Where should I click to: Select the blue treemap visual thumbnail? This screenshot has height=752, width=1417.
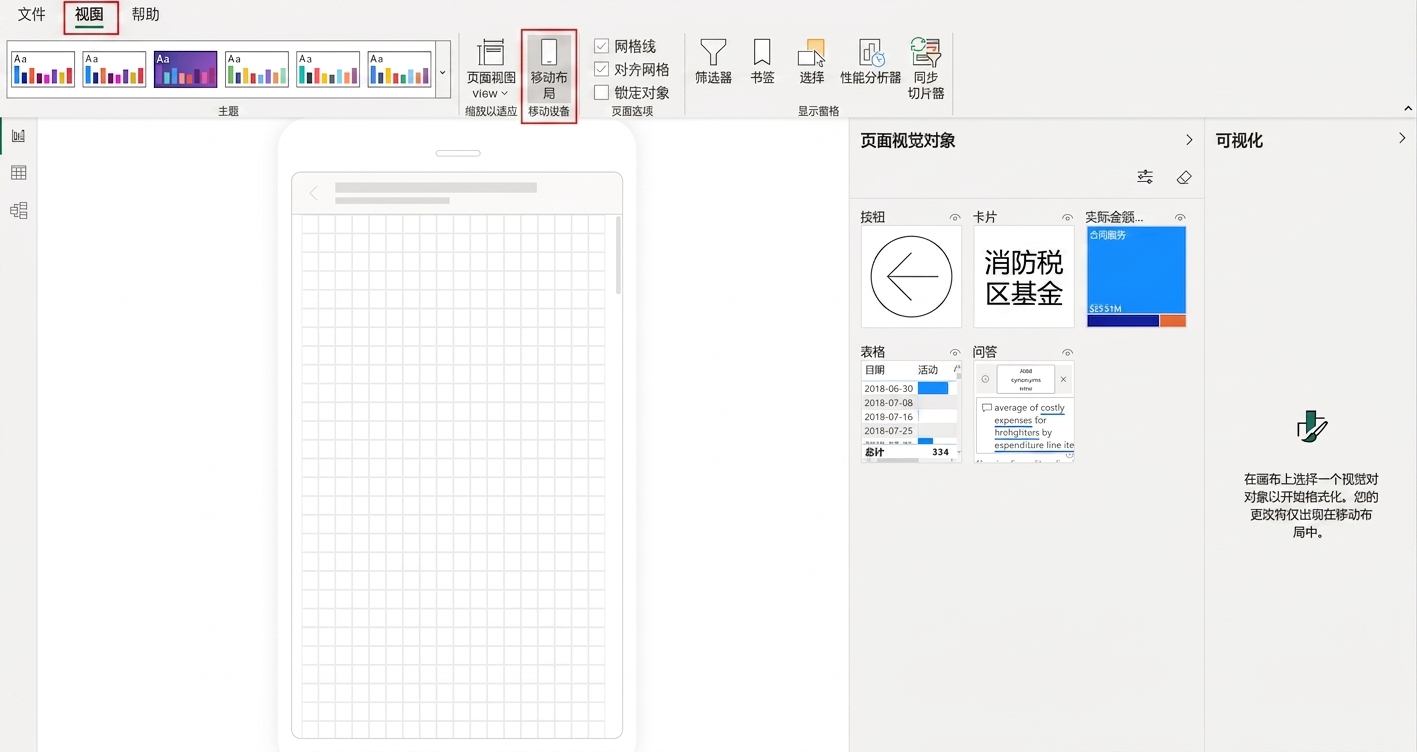pyautogui.click(x=1136, y=276)
